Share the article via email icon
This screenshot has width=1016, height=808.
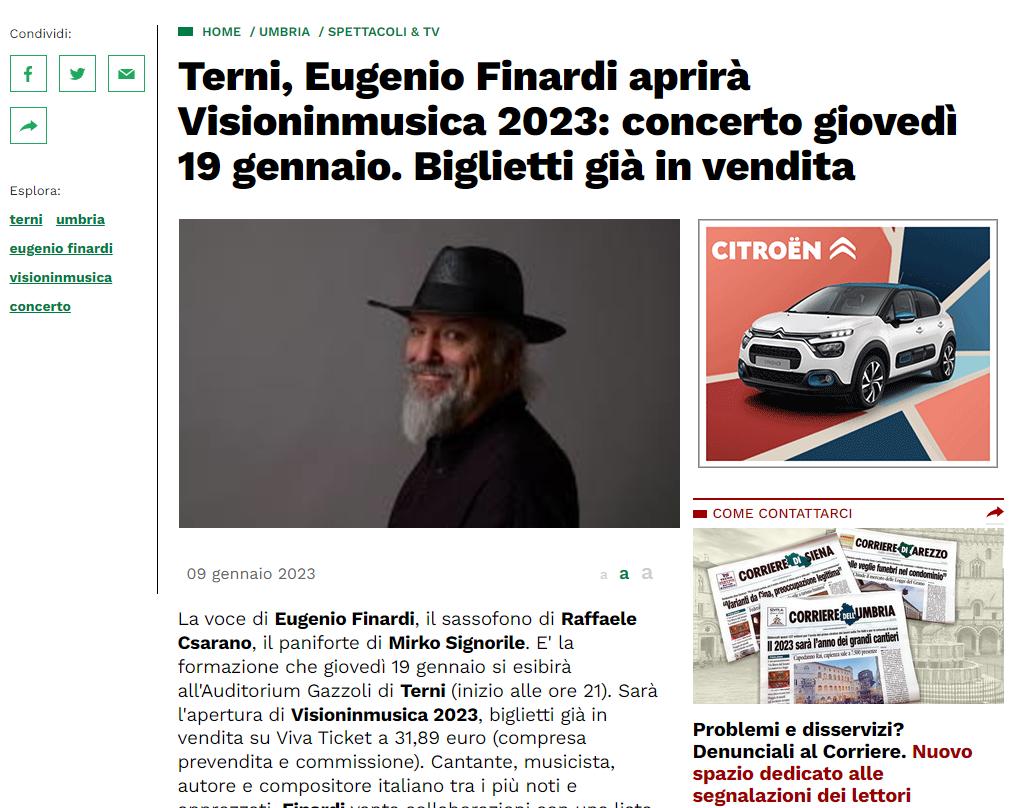126,73
